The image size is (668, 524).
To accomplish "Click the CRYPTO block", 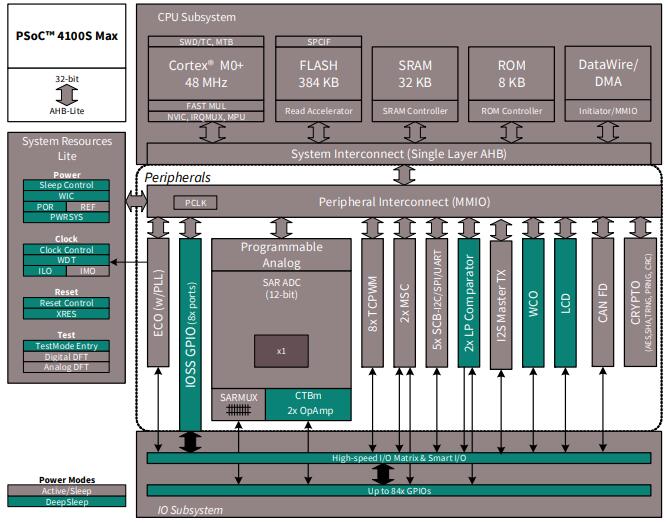I will 640,302.
